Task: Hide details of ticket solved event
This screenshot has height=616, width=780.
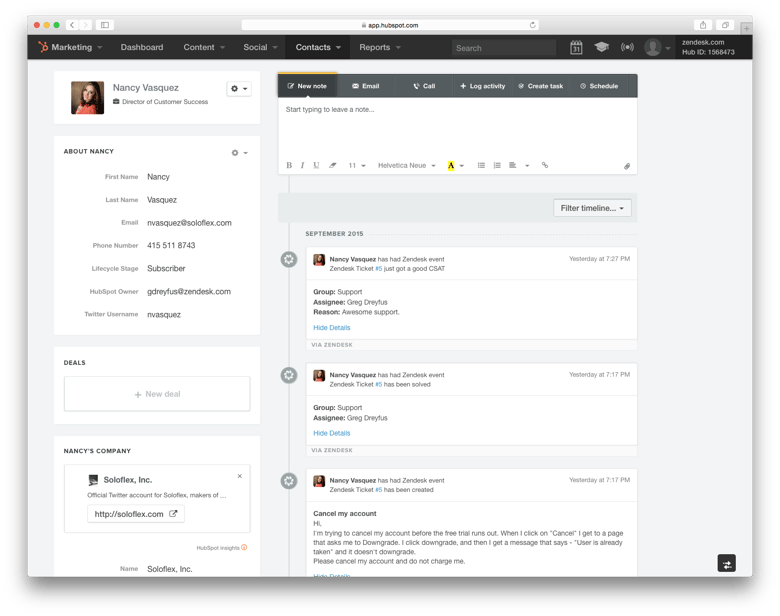Action: click(x=332, y=433)
